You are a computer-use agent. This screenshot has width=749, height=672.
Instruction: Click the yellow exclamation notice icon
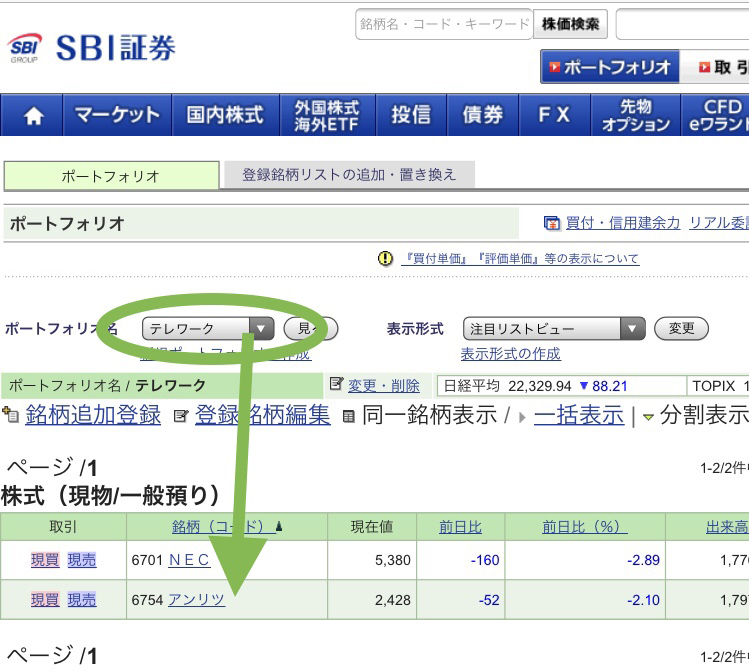point(385,258)
